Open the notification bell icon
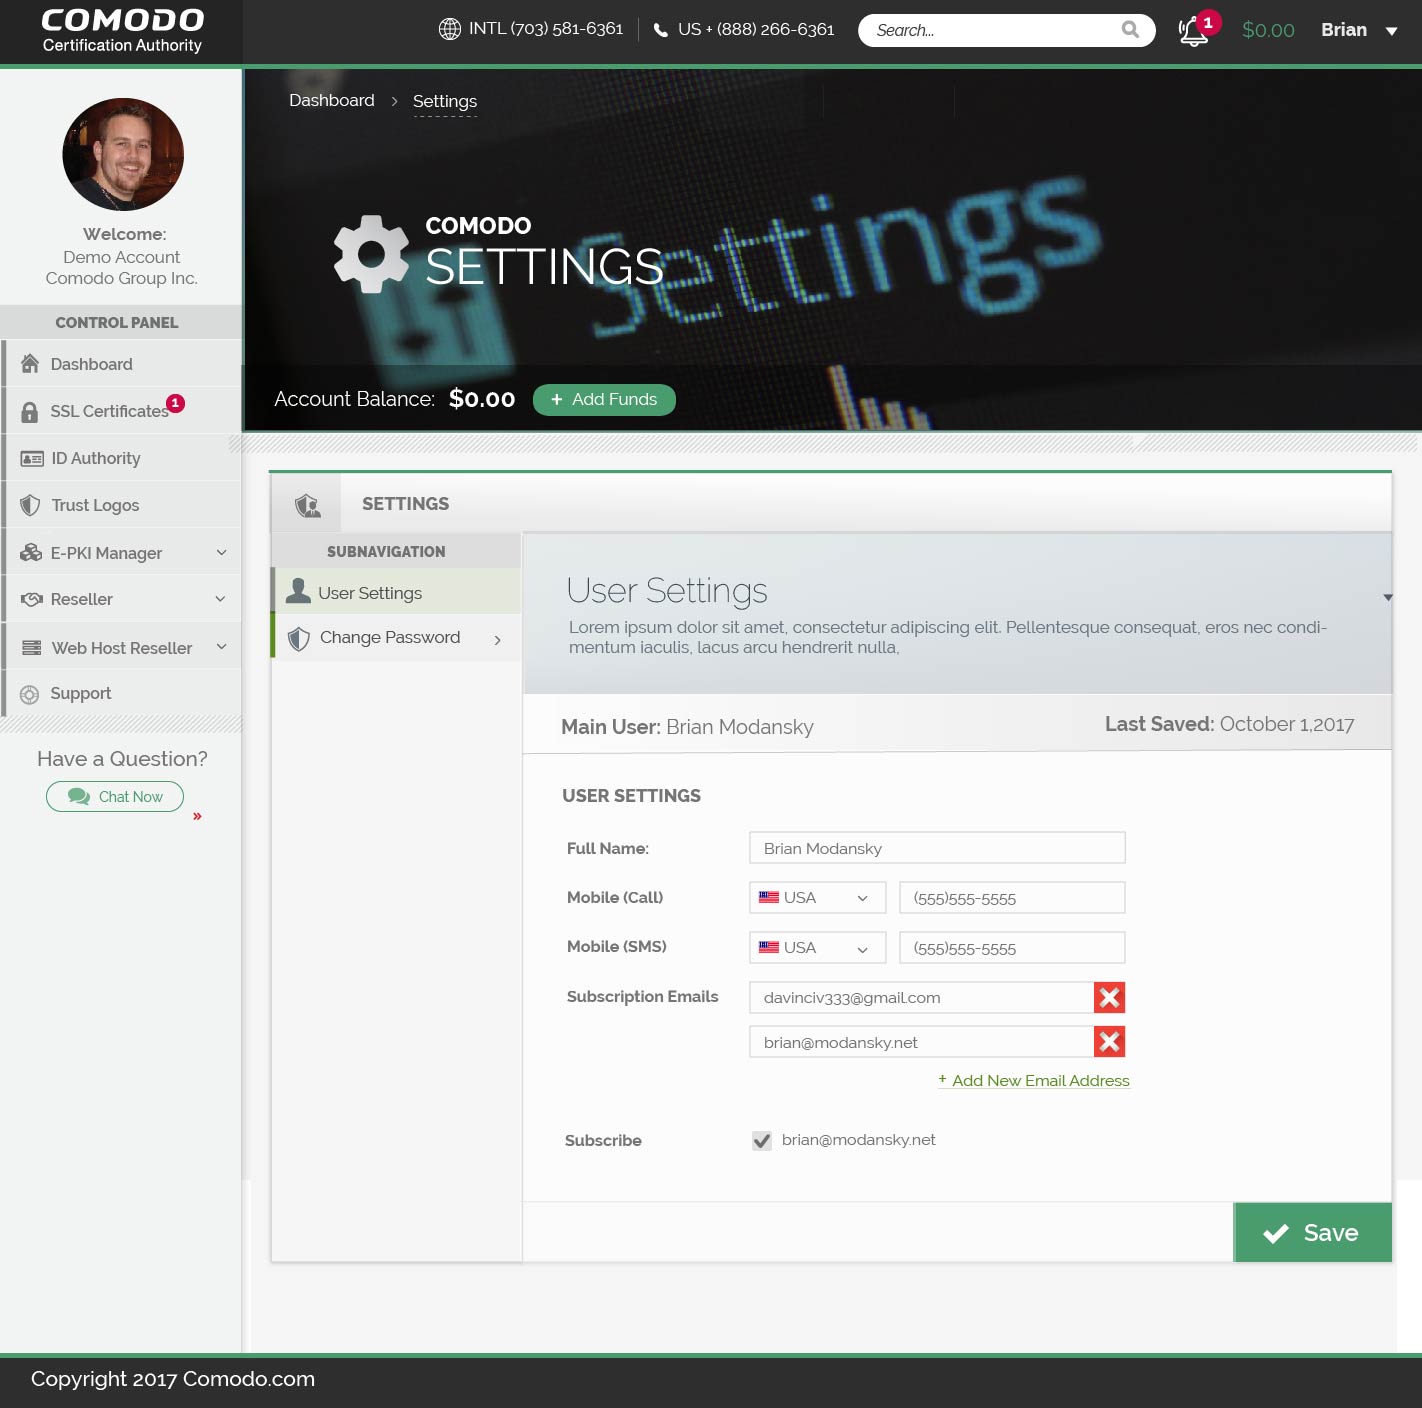Viewport: 1422px width, 1408px height. (x=1193, y=31)
